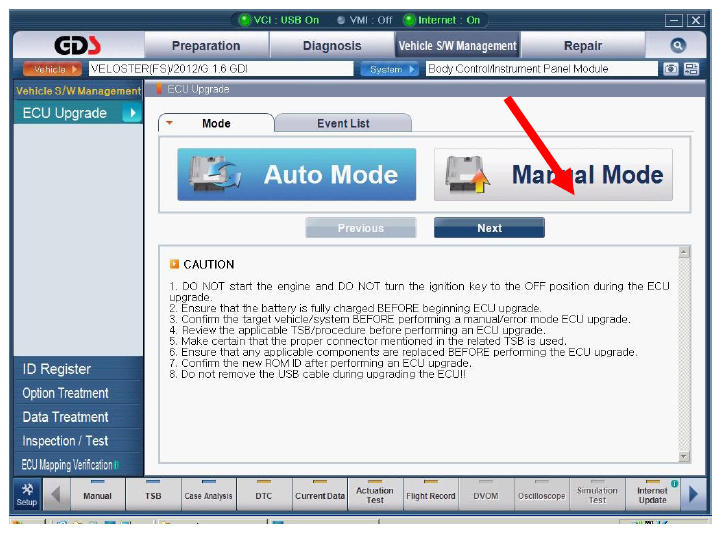
Task: Click the camera screenshot icon
Action: pyautogui.click(x=670, y=69)
